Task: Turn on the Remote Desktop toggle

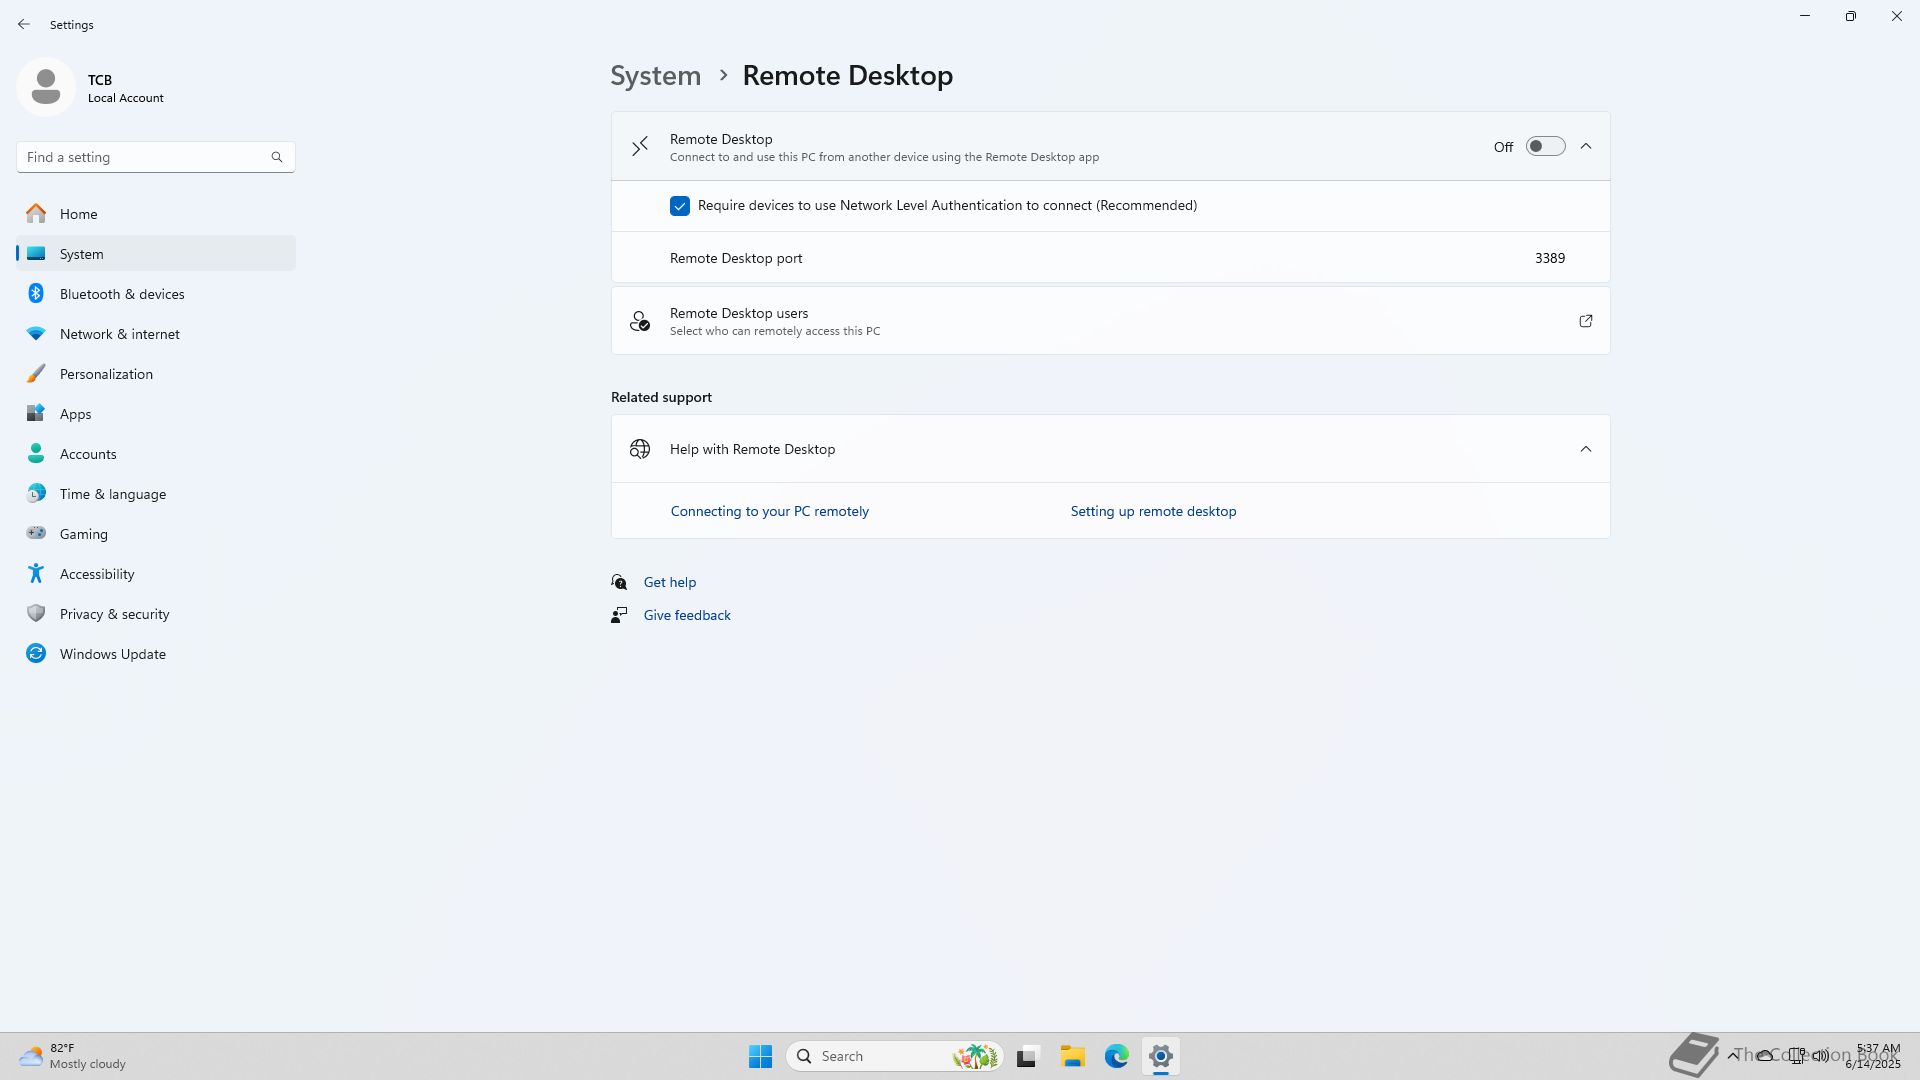Action: coord(1545,147)
